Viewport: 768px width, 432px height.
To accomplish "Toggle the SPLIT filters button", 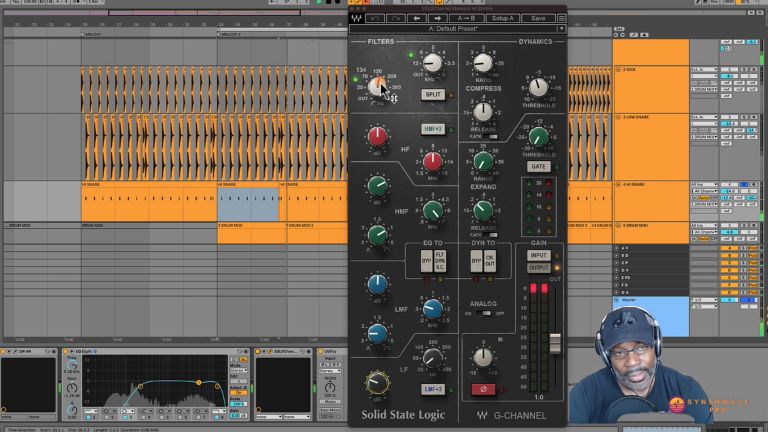I will tap(433, 95).
